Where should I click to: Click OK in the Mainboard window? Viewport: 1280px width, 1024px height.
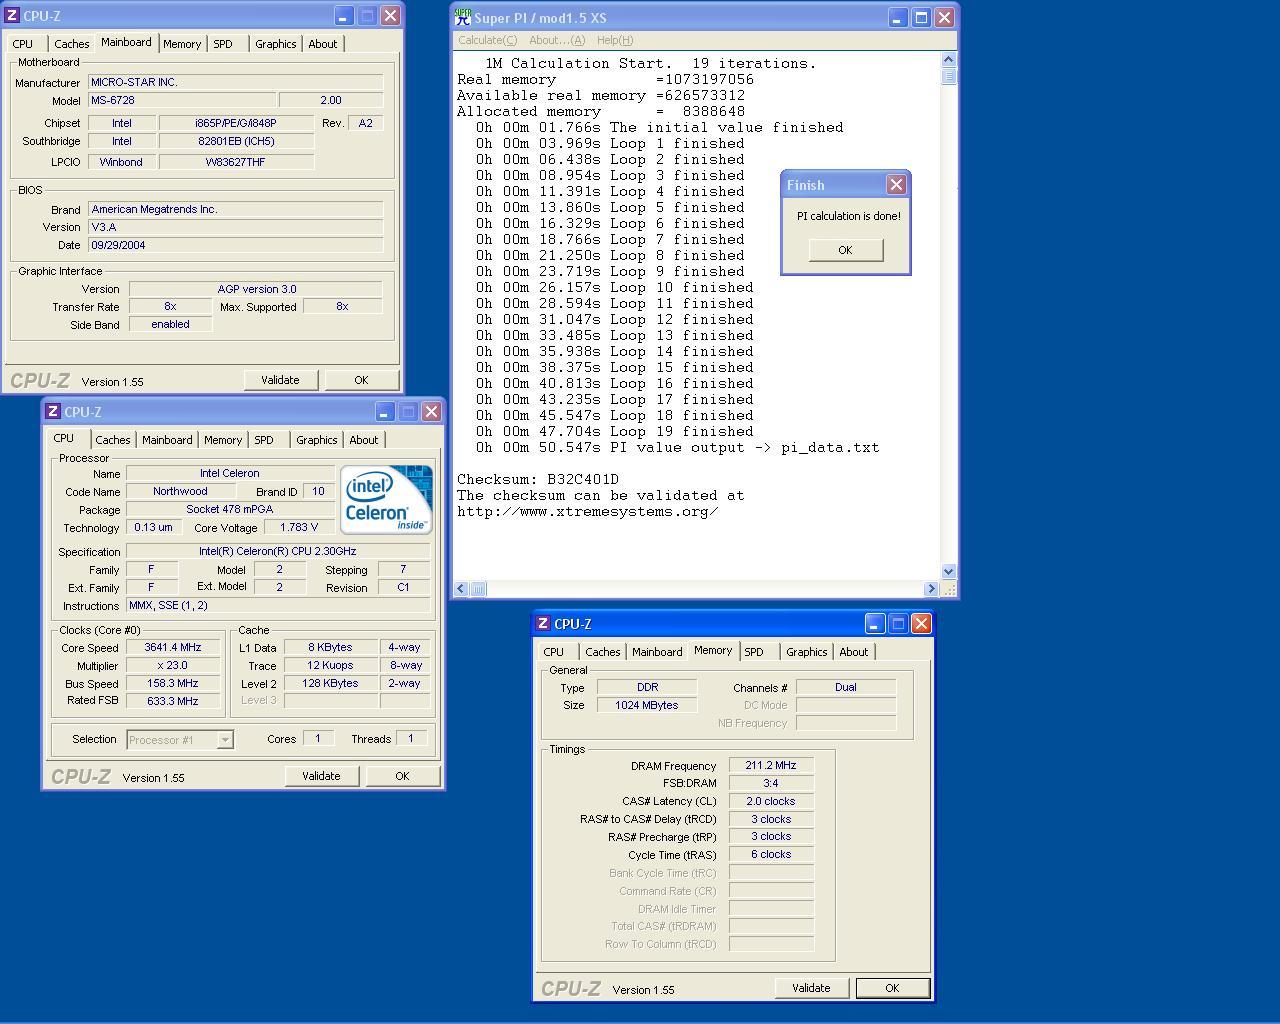[361, 380]
